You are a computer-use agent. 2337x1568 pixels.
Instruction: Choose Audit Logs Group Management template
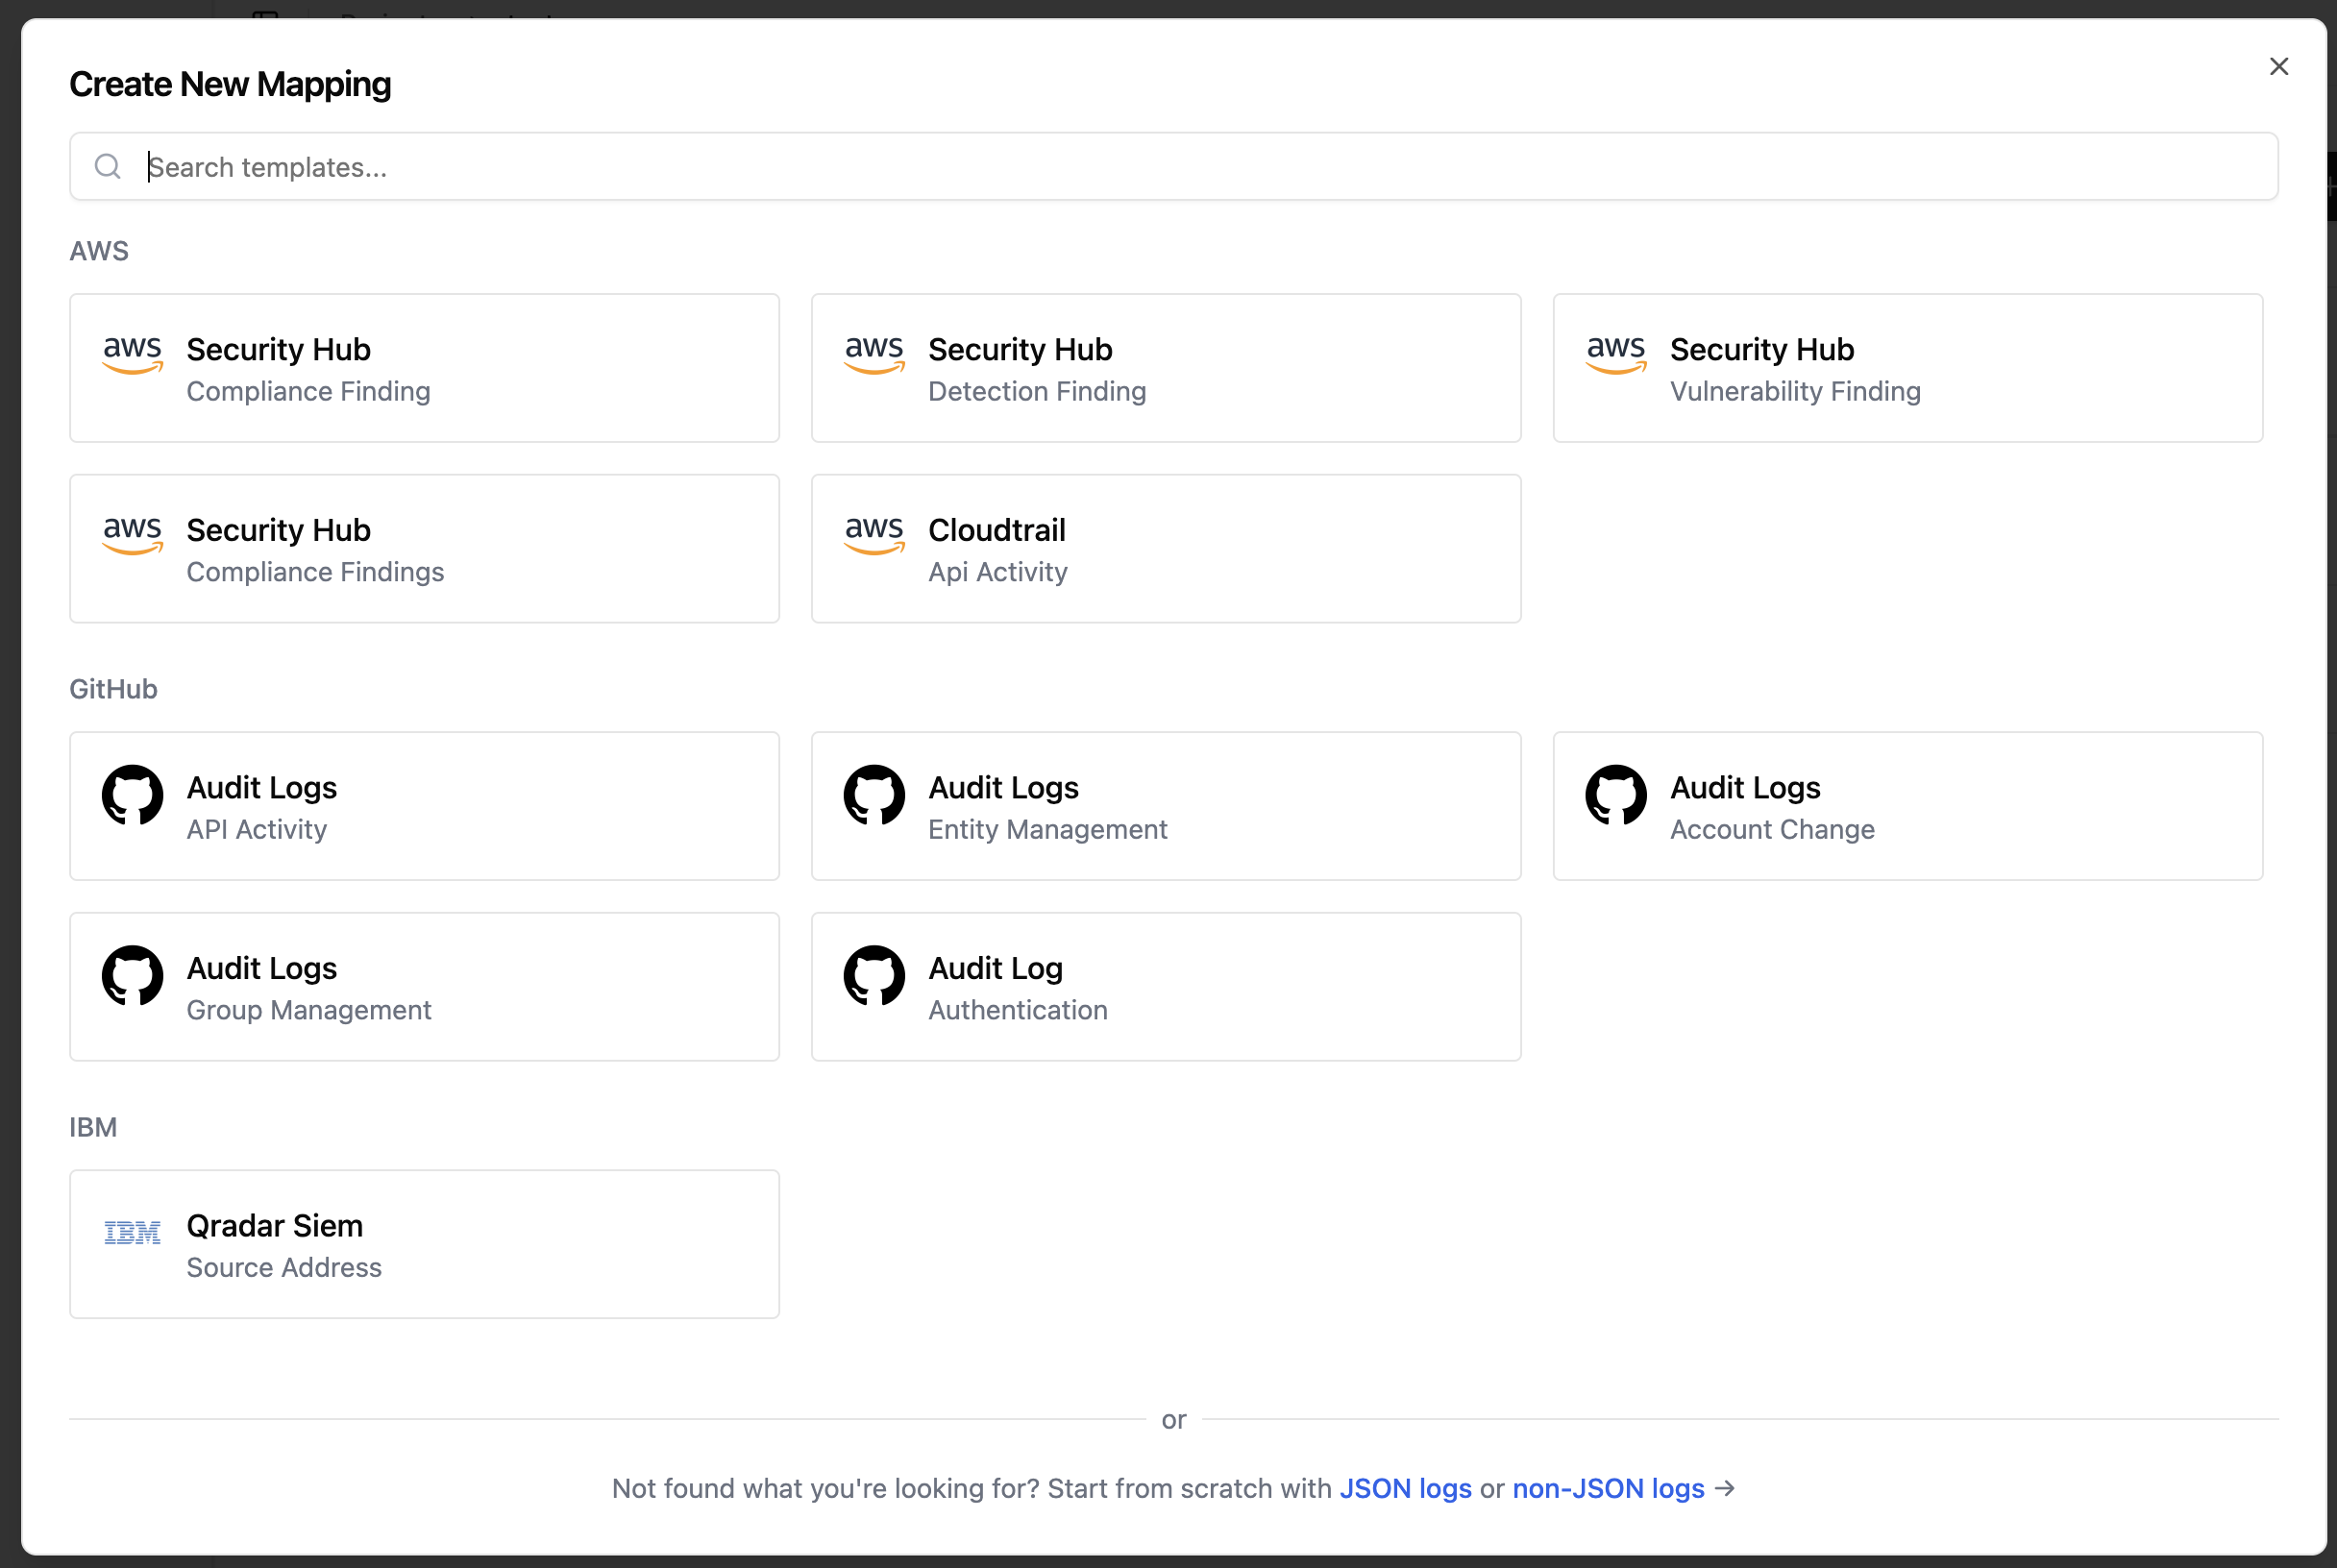(x=424, y=987)
